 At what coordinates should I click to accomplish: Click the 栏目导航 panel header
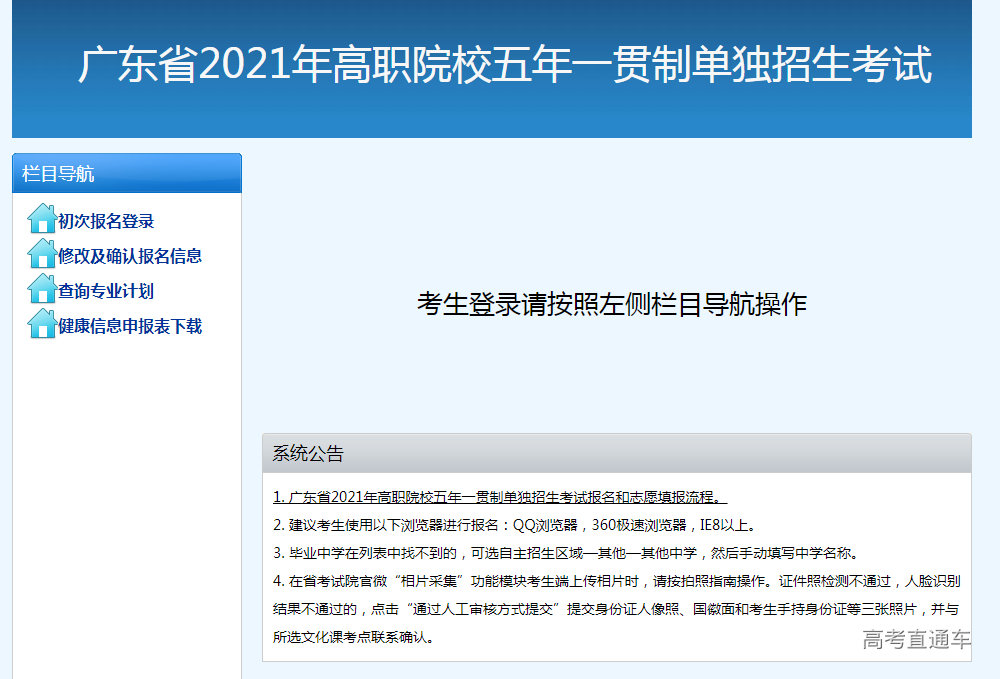pyautogui.click(x=60, y=172)
